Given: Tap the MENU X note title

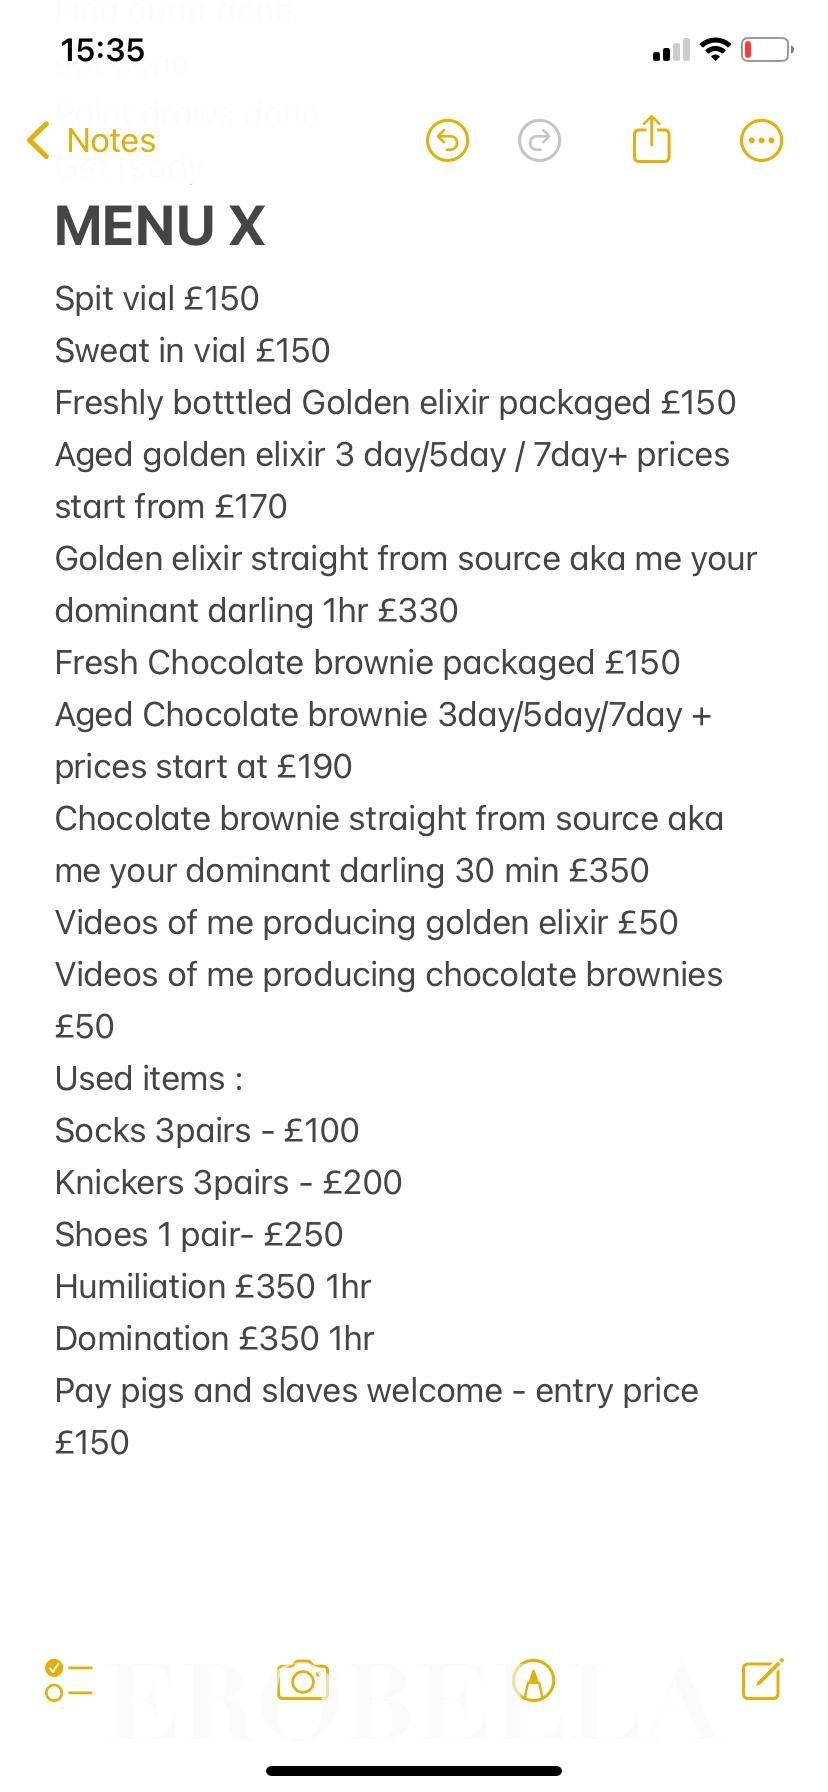Looking at the screenshot, I should click(160, 225).
